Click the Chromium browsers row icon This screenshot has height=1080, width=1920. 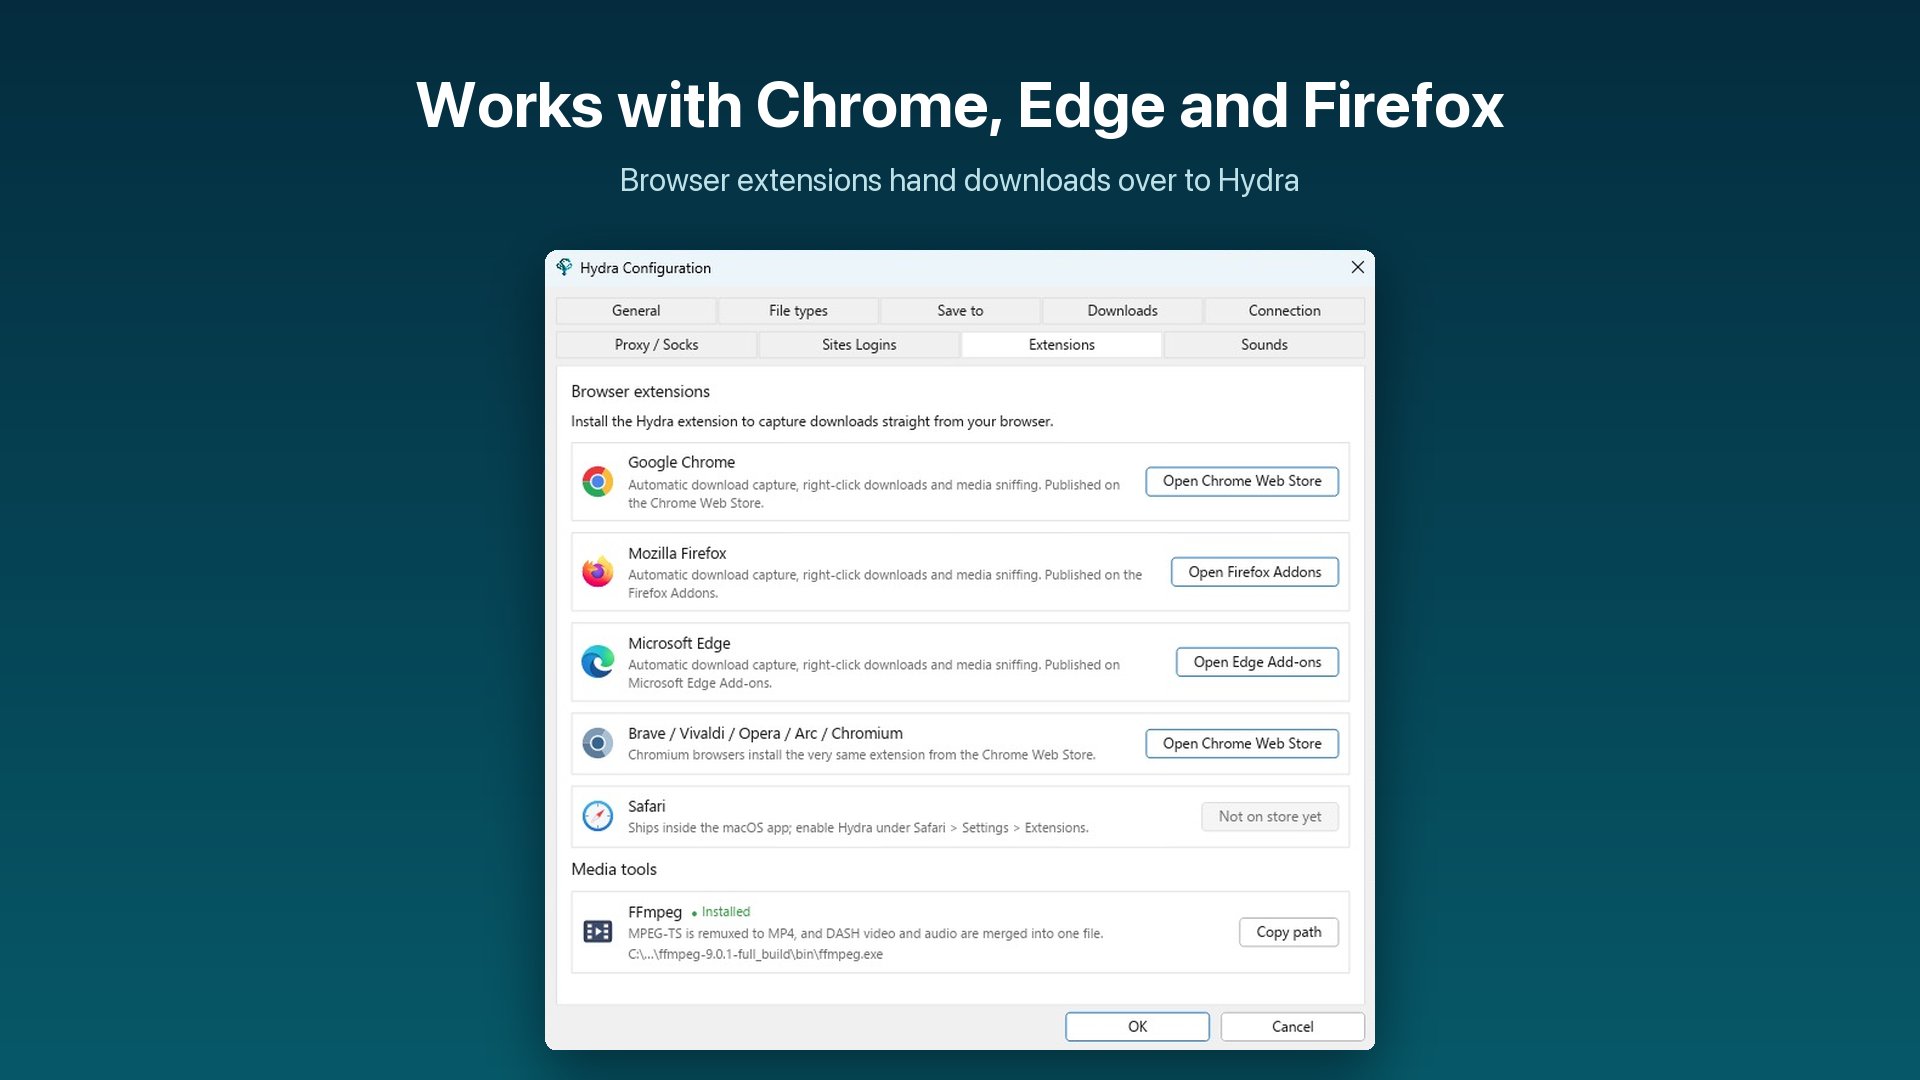click(x=598, y=743)
